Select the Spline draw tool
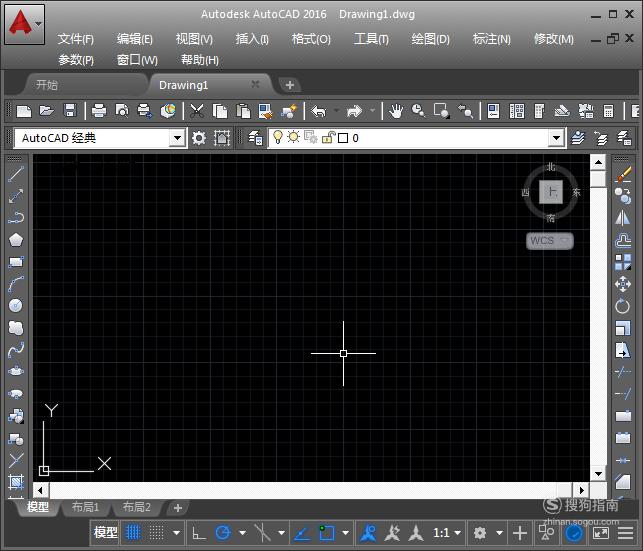The width and height of the screenshot is (643, 551). coord(16,349)
